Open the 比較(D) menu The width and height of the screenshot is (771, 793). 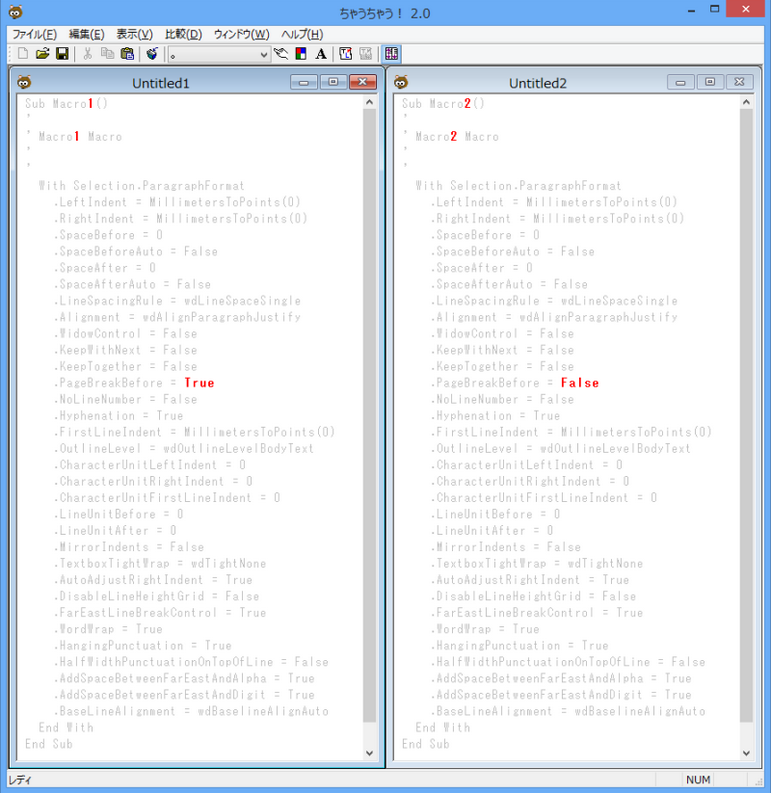pyautogui.click(x=182, y=34)
